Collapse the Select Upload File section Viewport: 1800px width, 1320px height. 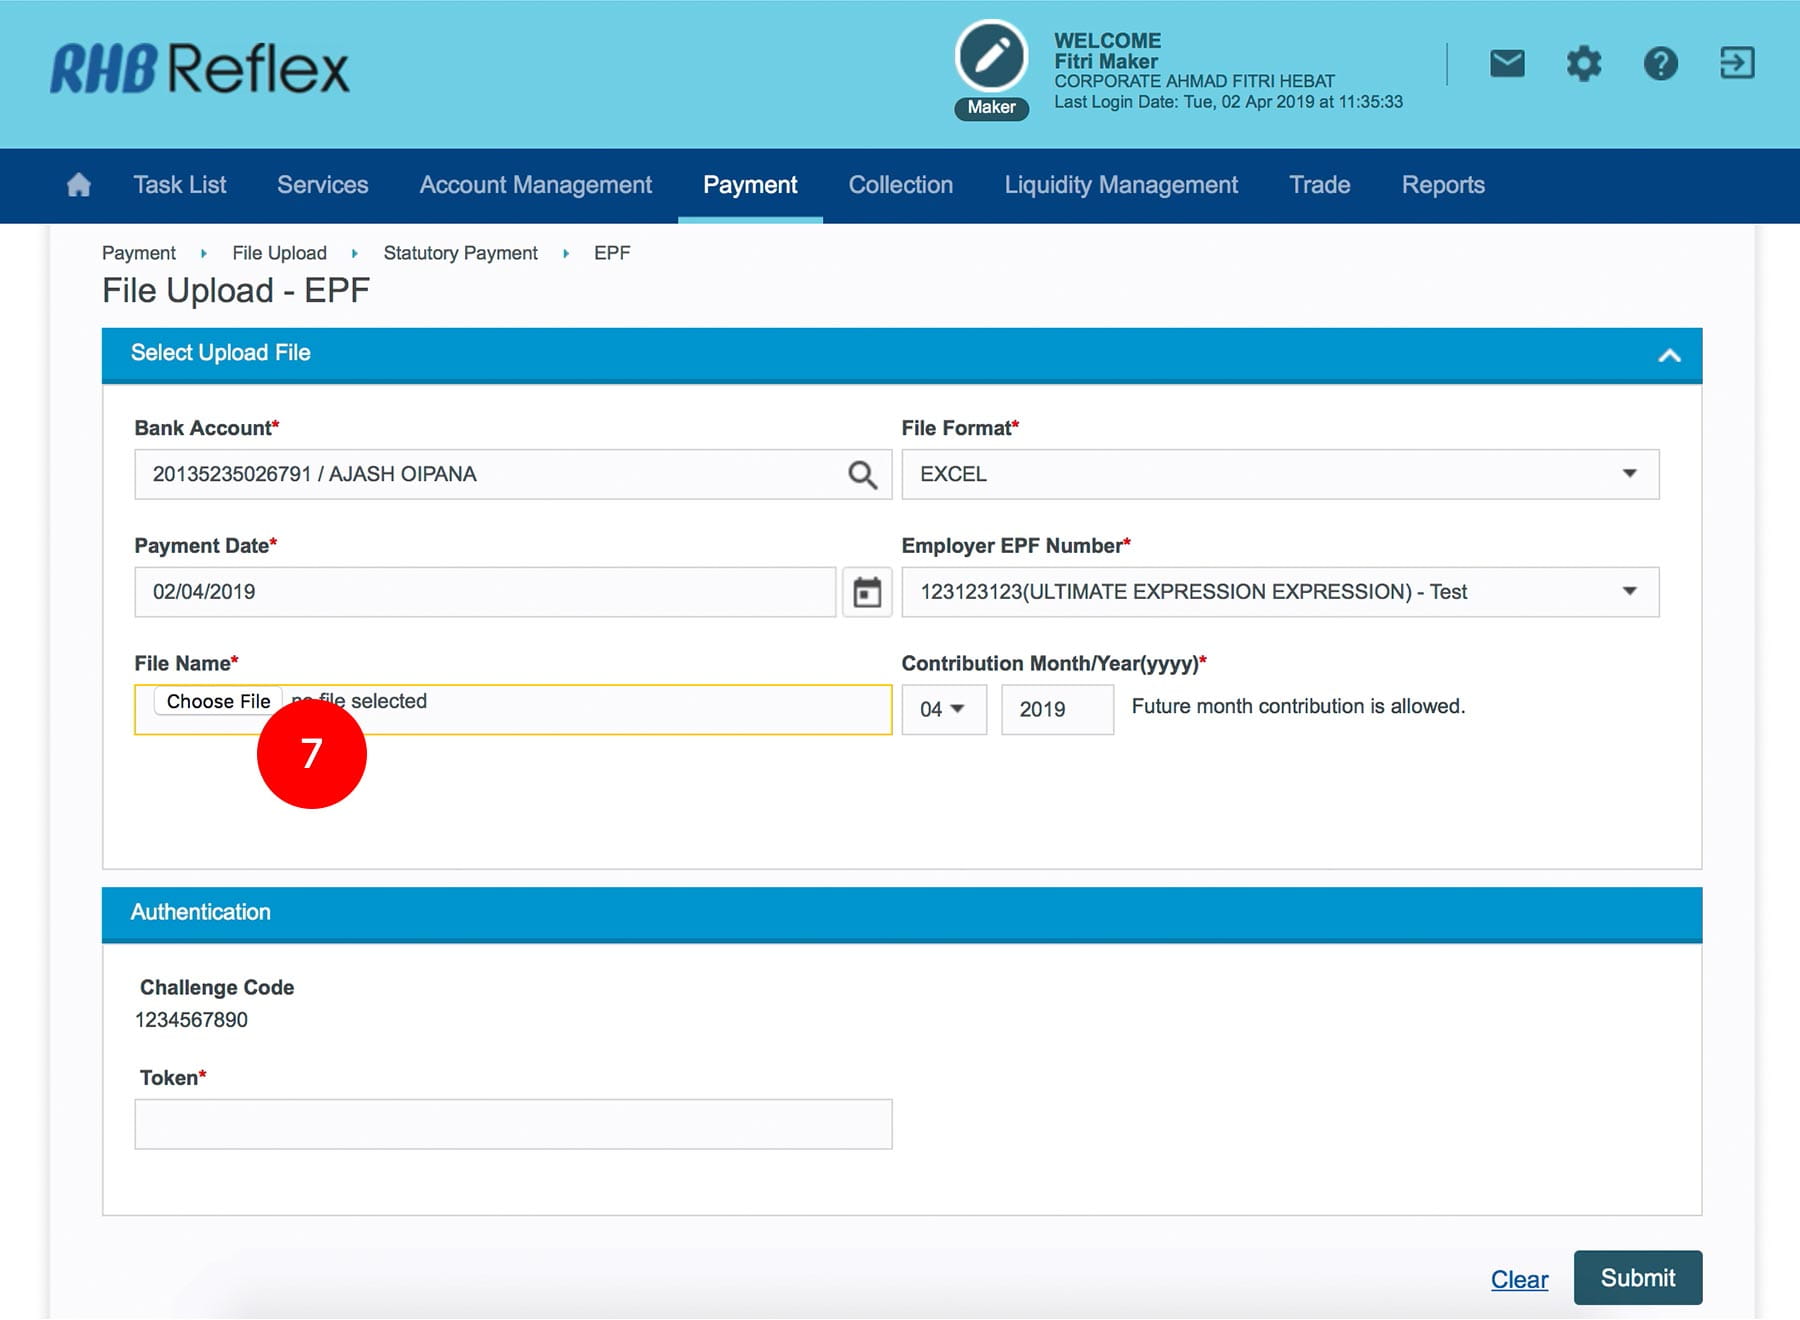click(1669, 355)
